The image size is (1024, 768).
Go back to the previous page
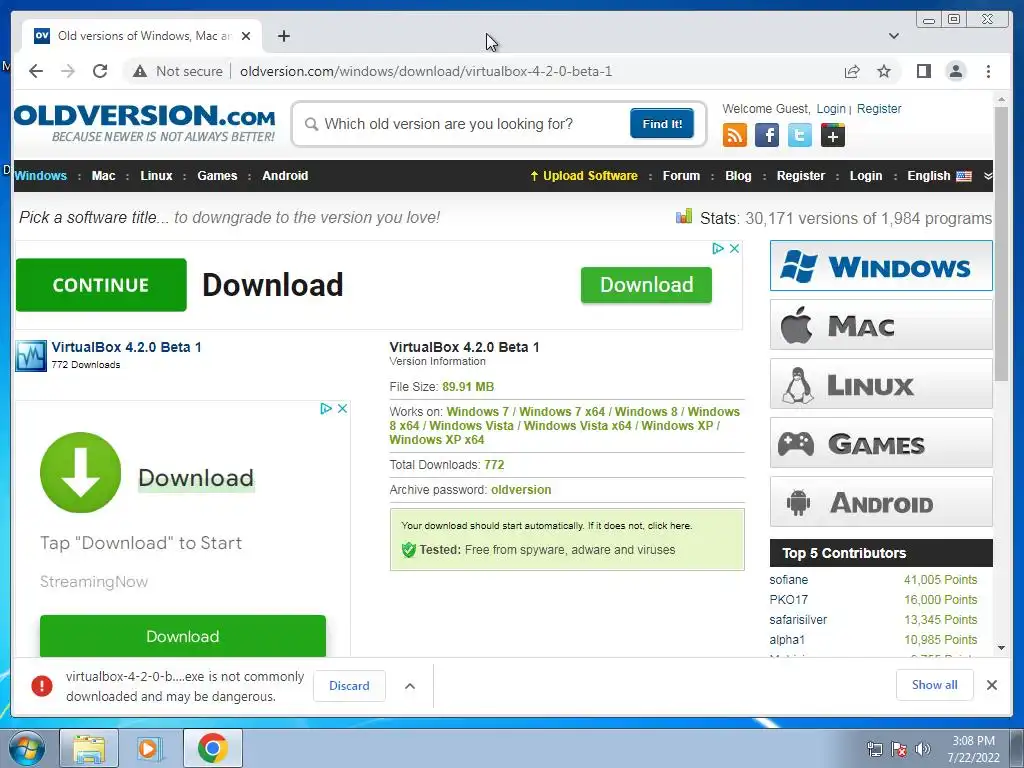[x=36, y=71]
